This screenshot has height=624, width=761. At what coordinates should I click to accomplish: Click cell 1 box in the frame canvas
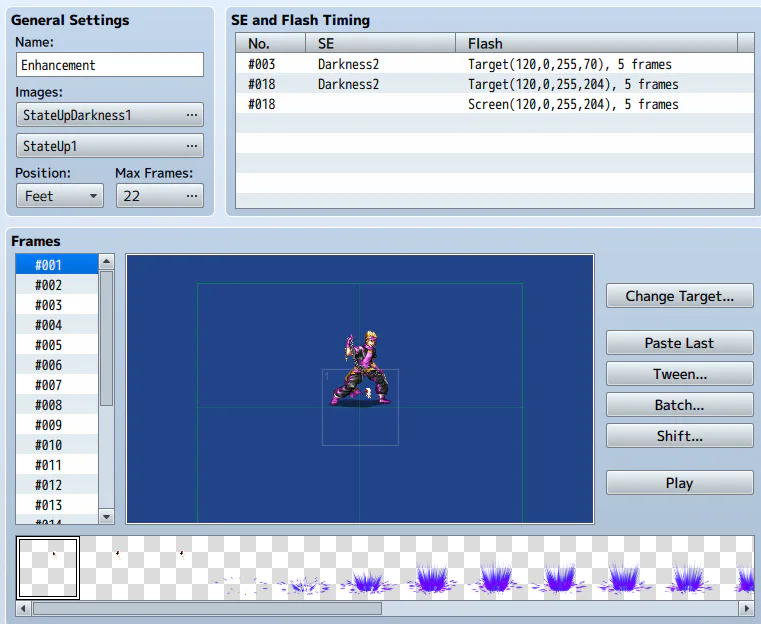tap(360, 407)
